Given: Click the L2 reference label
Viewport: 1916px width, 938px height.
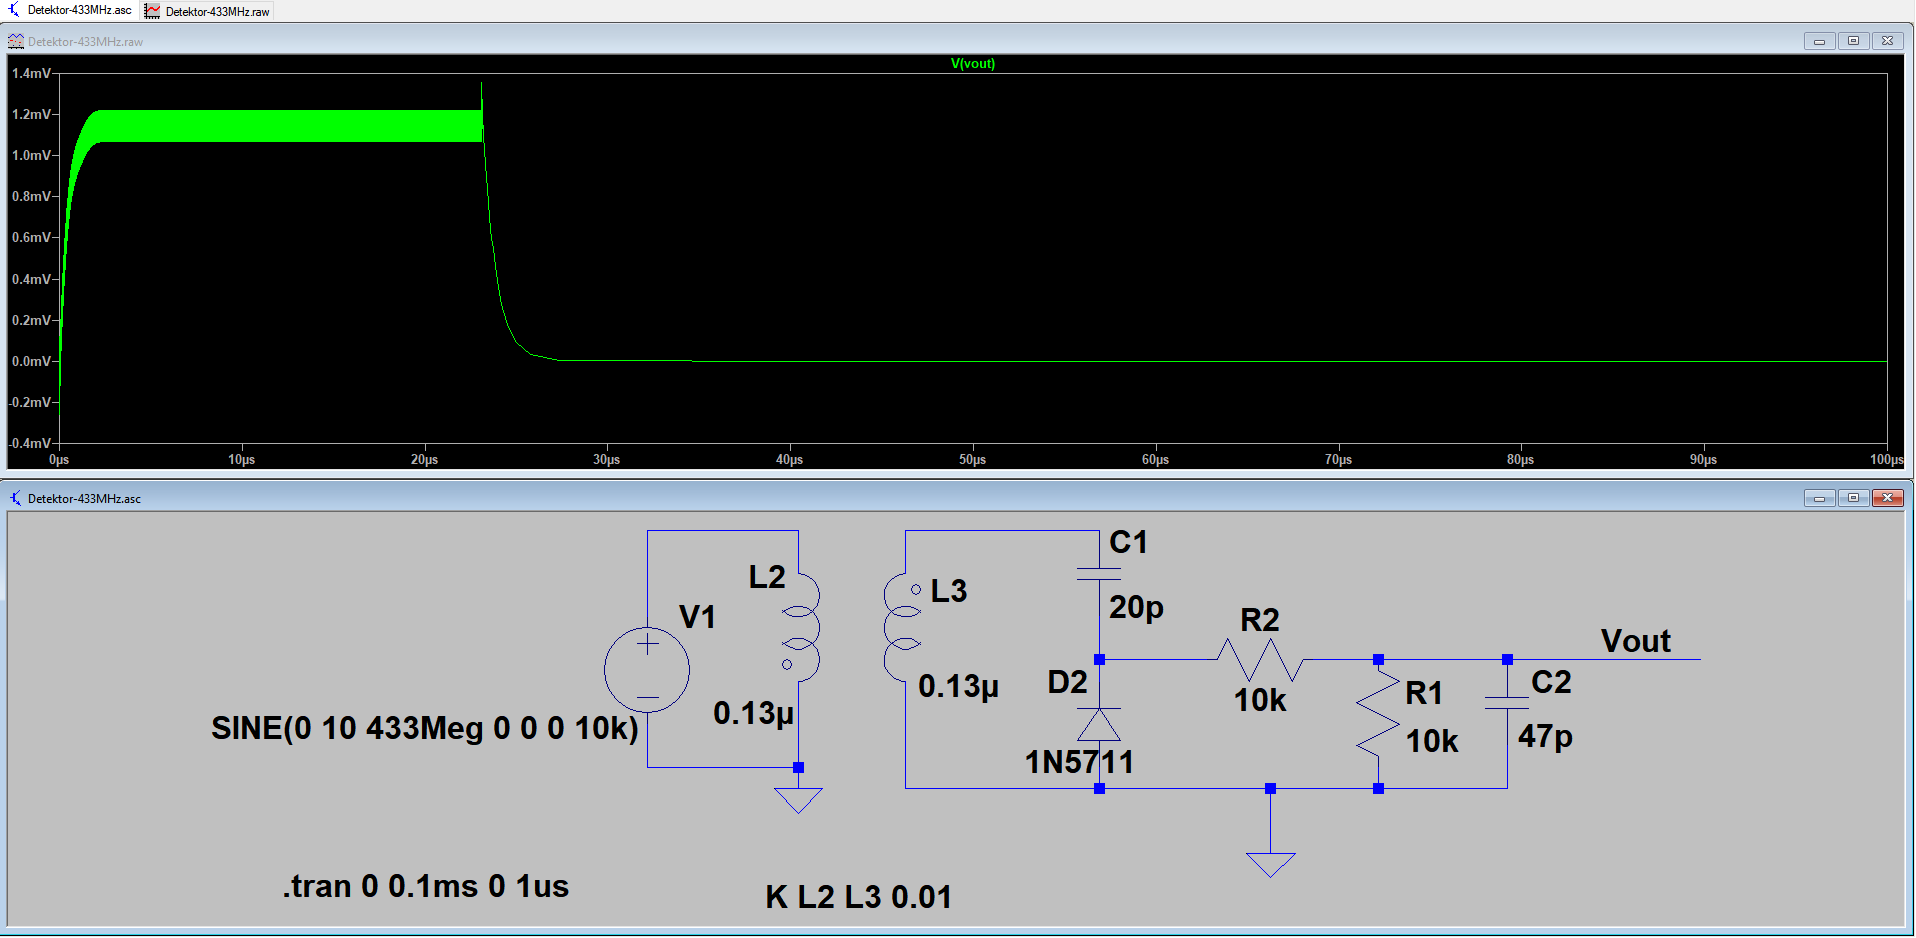Looking at the screenshot, I should [x=767, y=577].
